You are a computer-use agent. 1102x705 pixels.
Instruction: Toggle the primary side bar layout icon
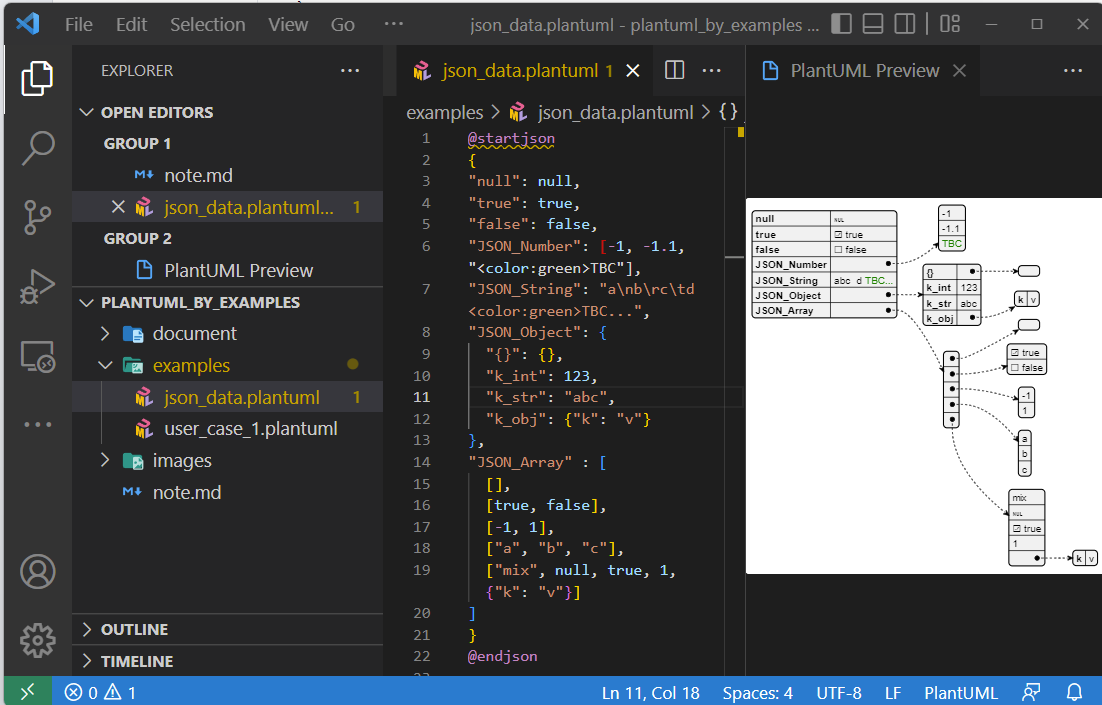[841, 24]
